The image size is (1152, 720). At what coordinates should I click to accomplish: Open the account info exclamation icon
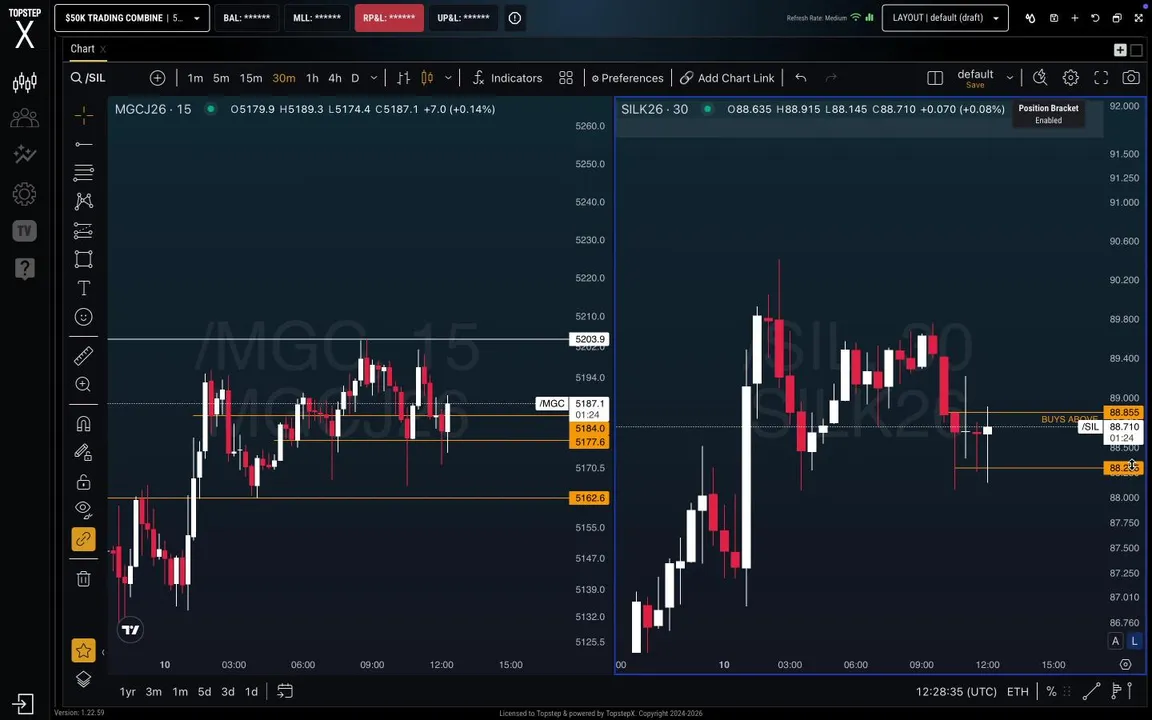coord(515,18)
